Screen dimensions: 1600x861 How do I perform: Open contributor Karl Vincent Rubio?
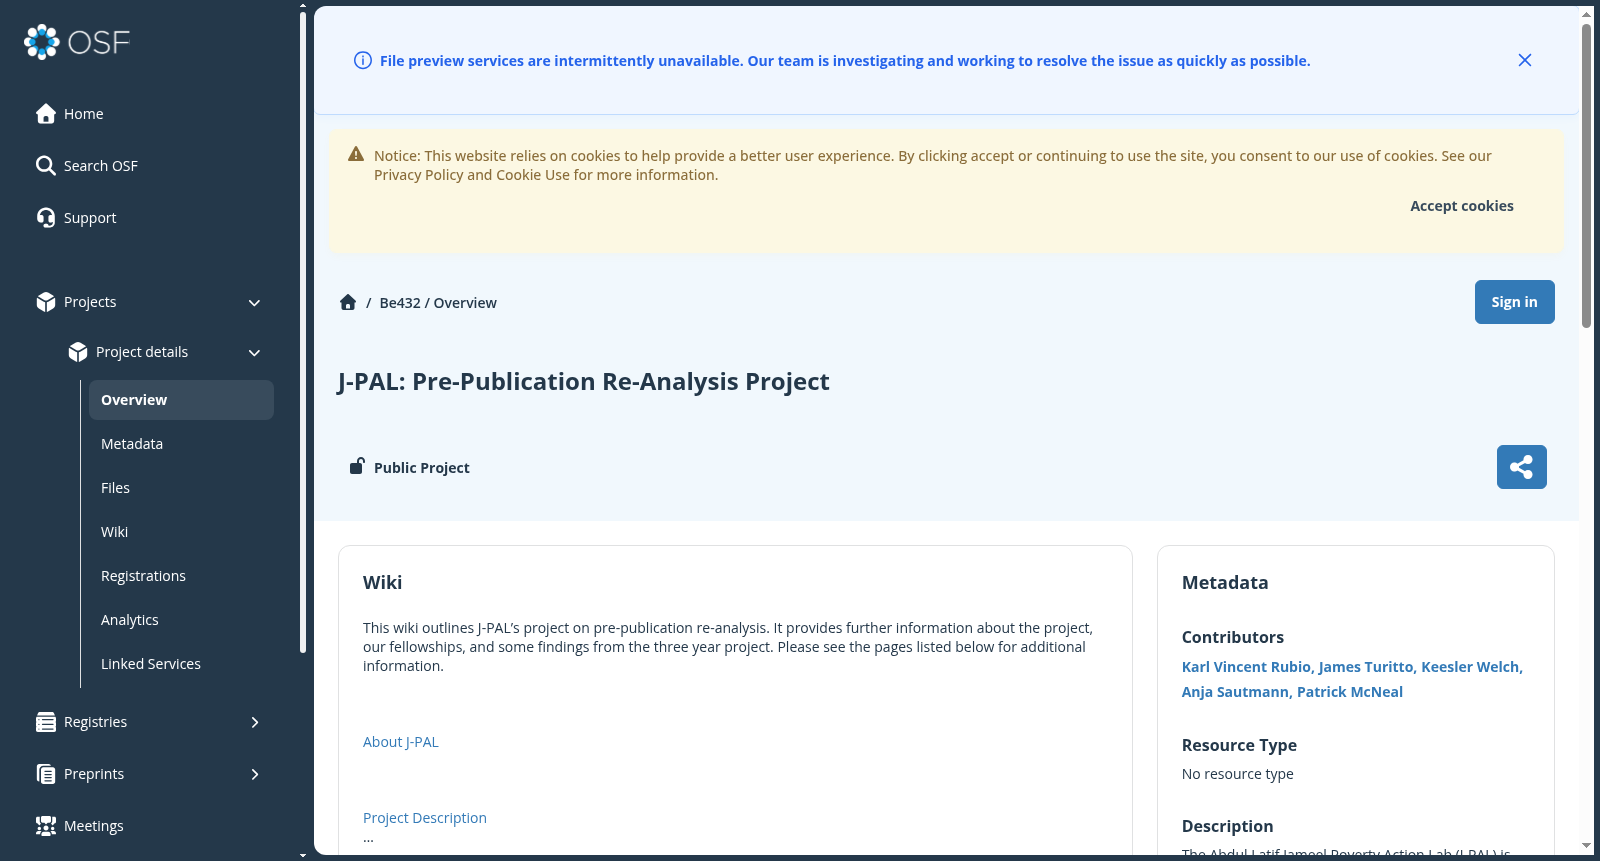coord(1246,667)
